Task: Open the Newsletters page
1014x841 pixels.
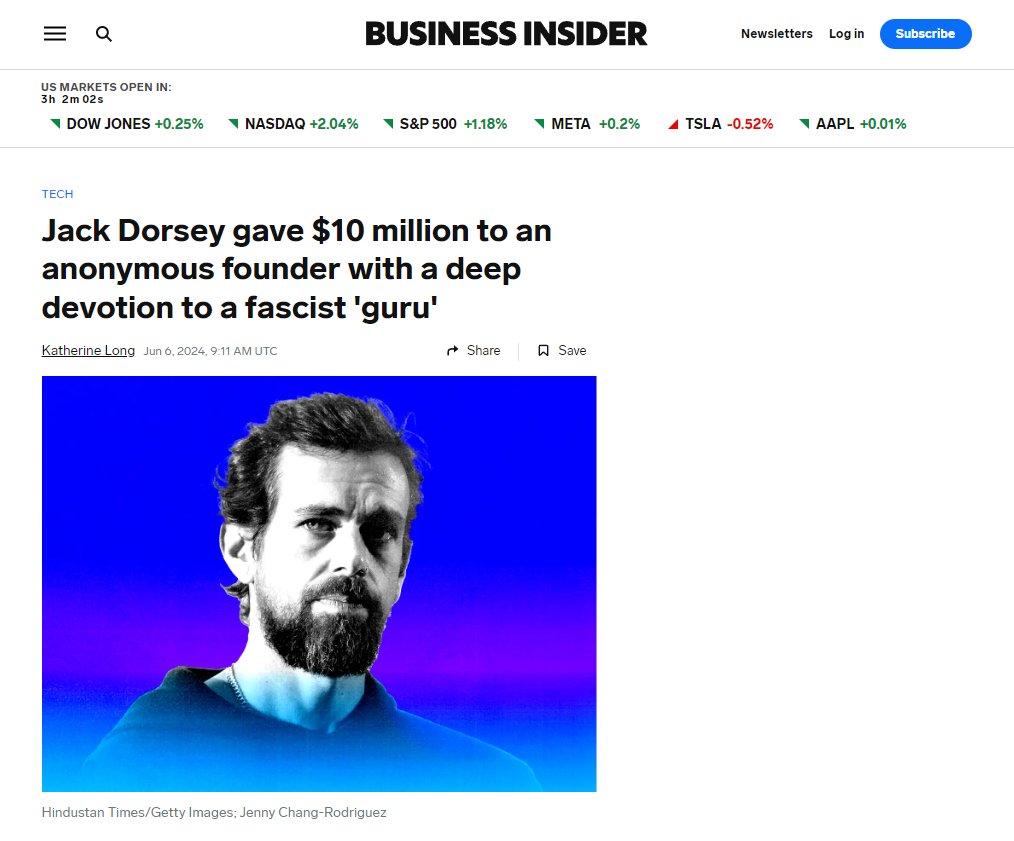Action: click(x=776, y=34)
